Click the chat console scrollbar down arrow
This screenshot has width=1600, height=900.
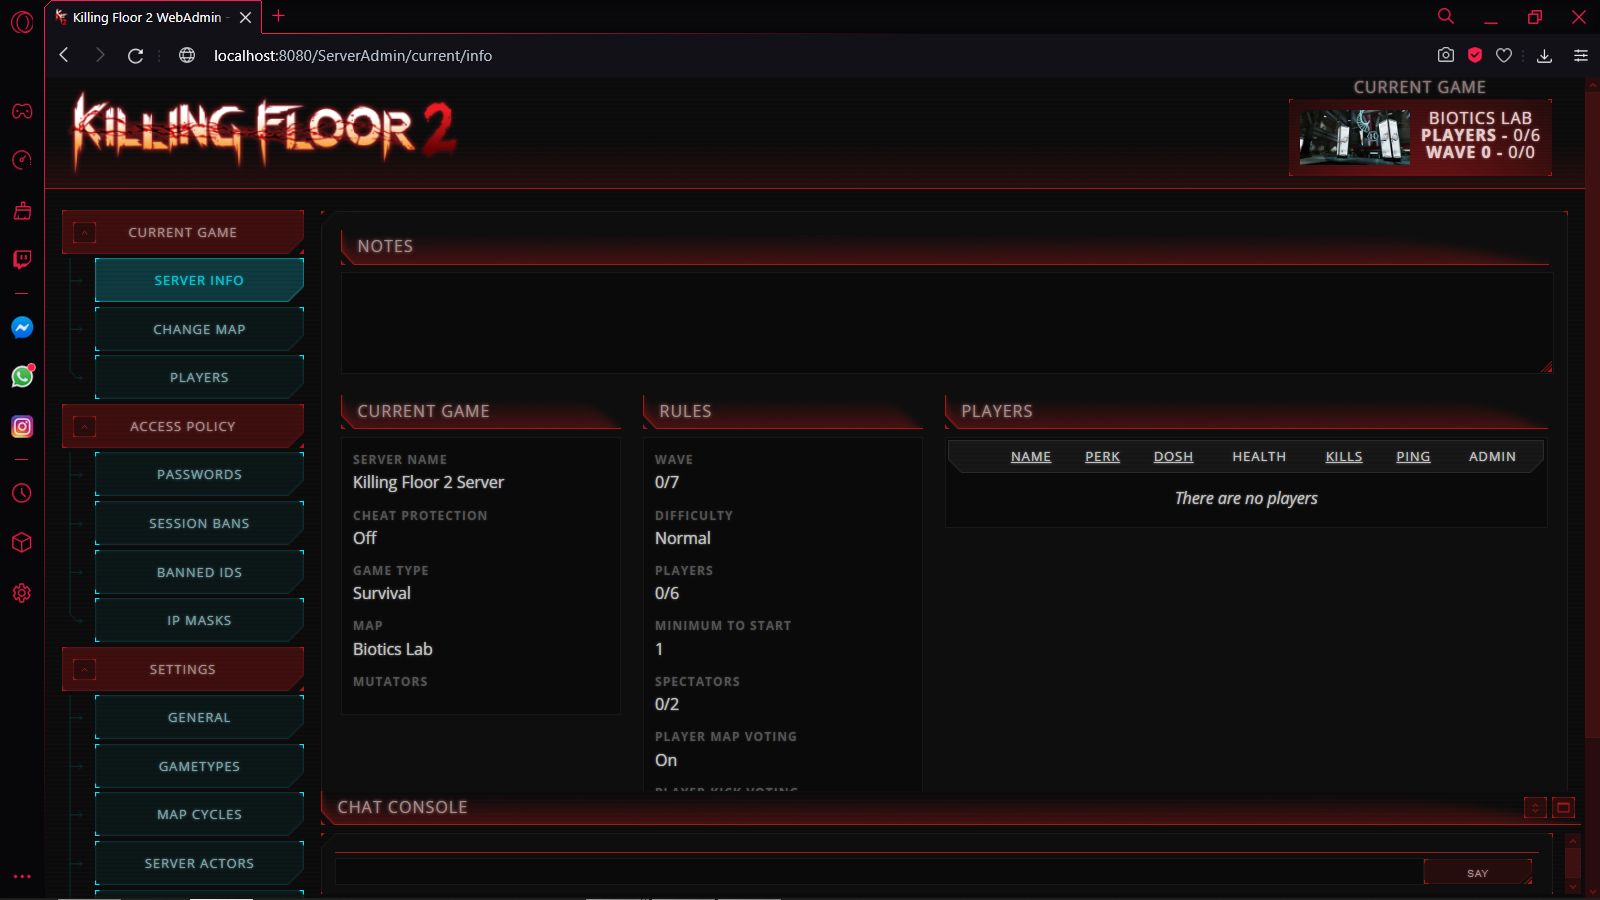1573,887
